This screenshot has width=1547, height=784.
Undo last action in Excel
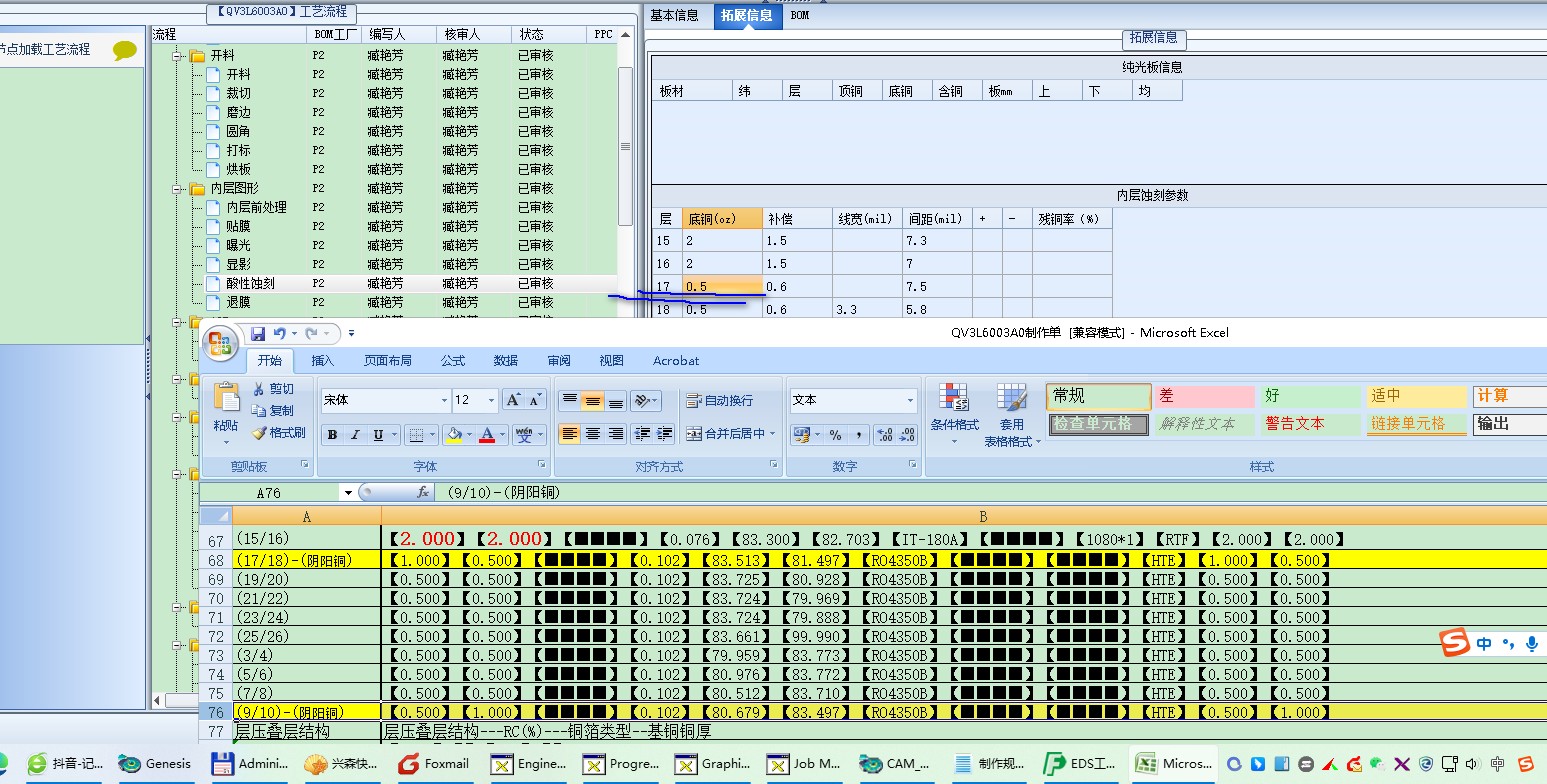tap(279, 333)
